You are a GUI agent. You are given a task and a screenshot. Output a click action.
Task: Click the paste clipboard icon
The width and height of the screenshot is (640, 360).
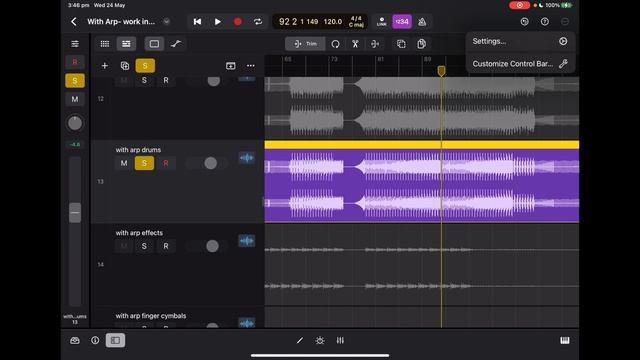(422, 44)
